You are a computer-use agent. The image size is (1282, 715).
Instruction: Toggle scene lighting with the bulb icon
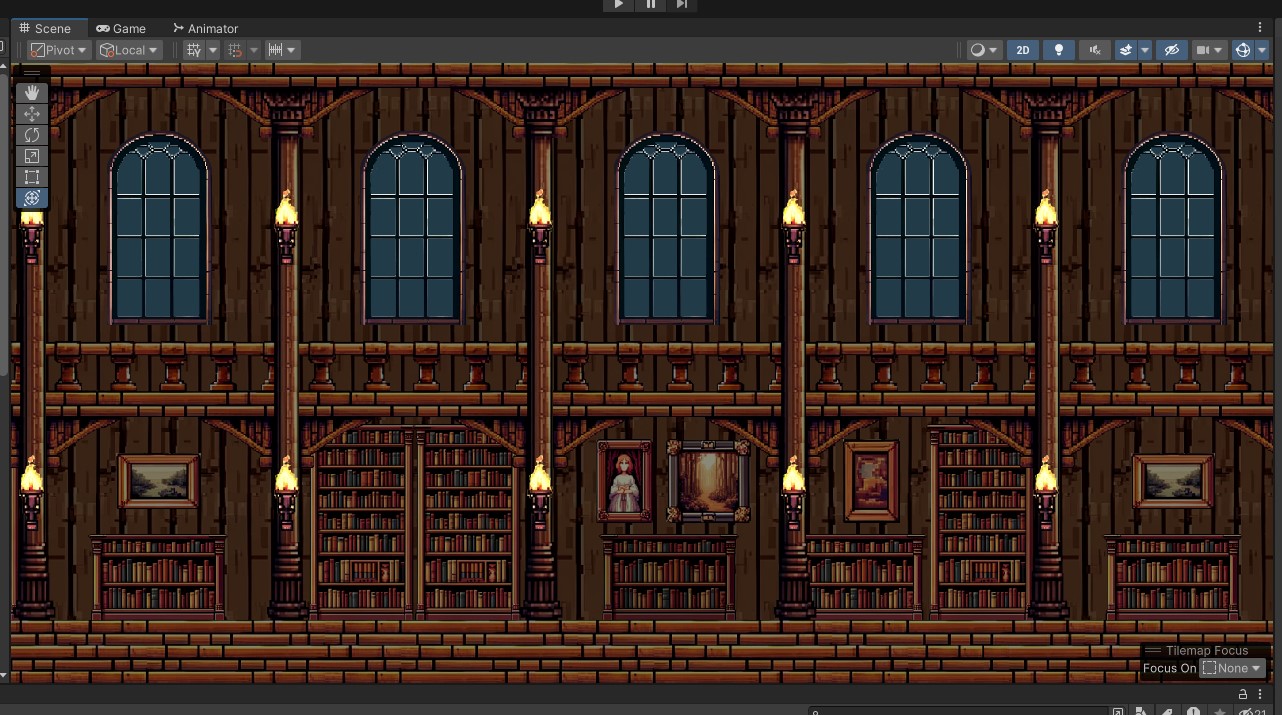point(1058,49)
